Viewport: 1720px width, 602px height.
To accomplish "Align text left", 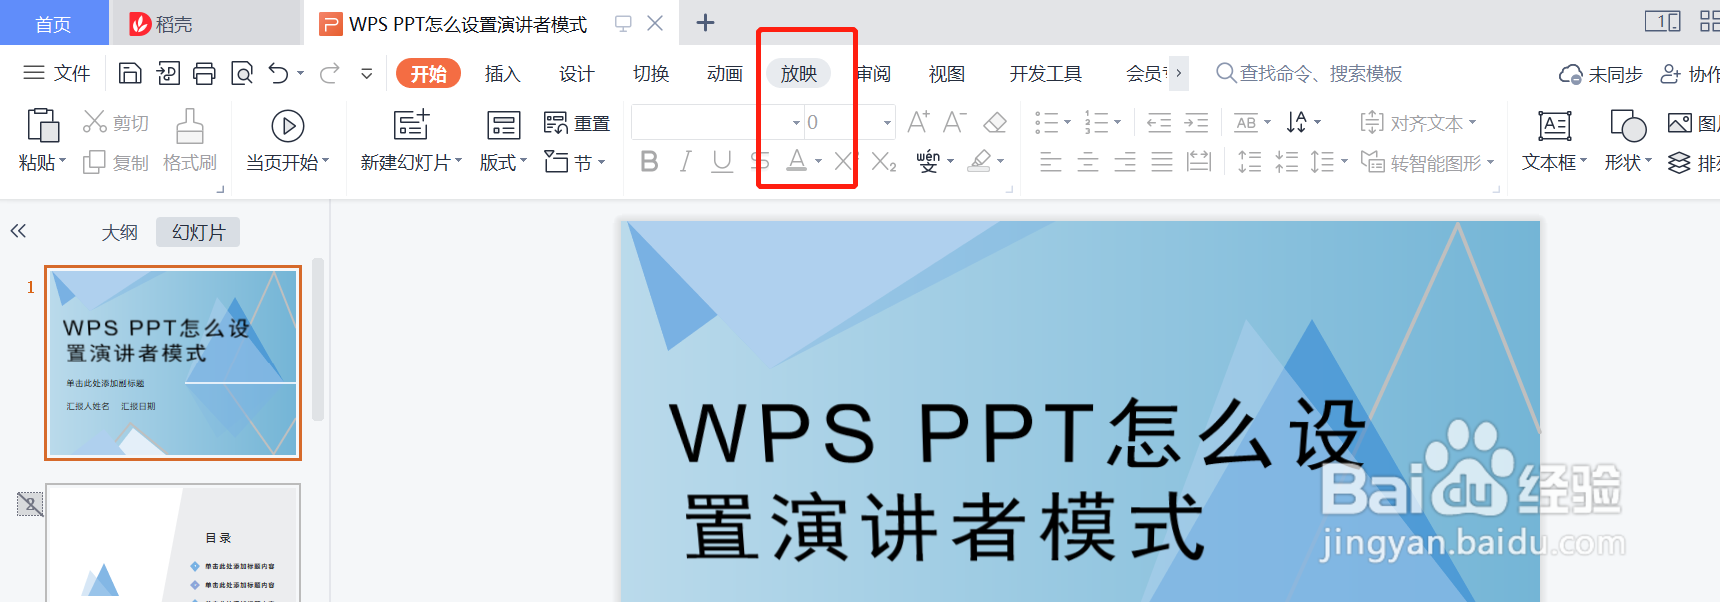I will (1050, 161).
